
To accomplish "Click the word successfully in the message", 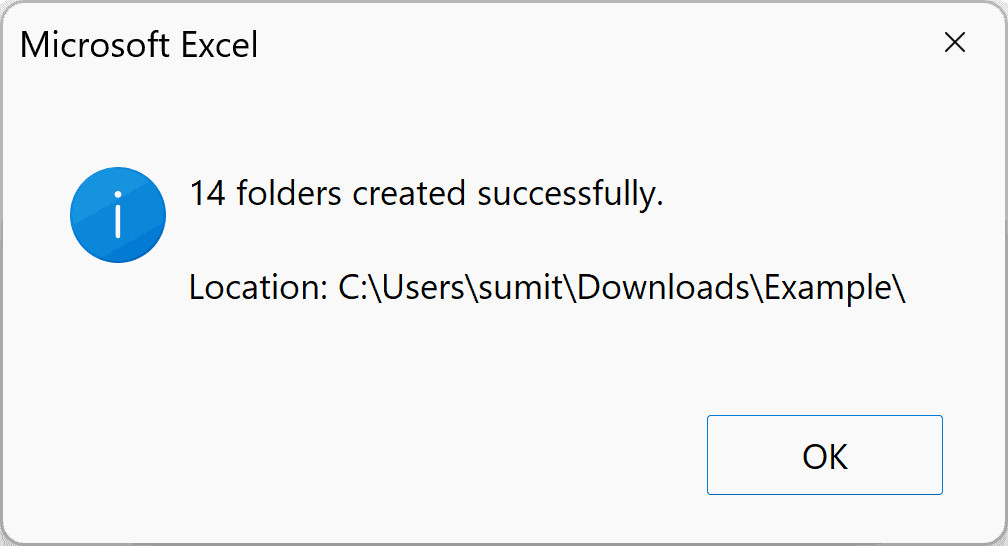I will 570,193.
